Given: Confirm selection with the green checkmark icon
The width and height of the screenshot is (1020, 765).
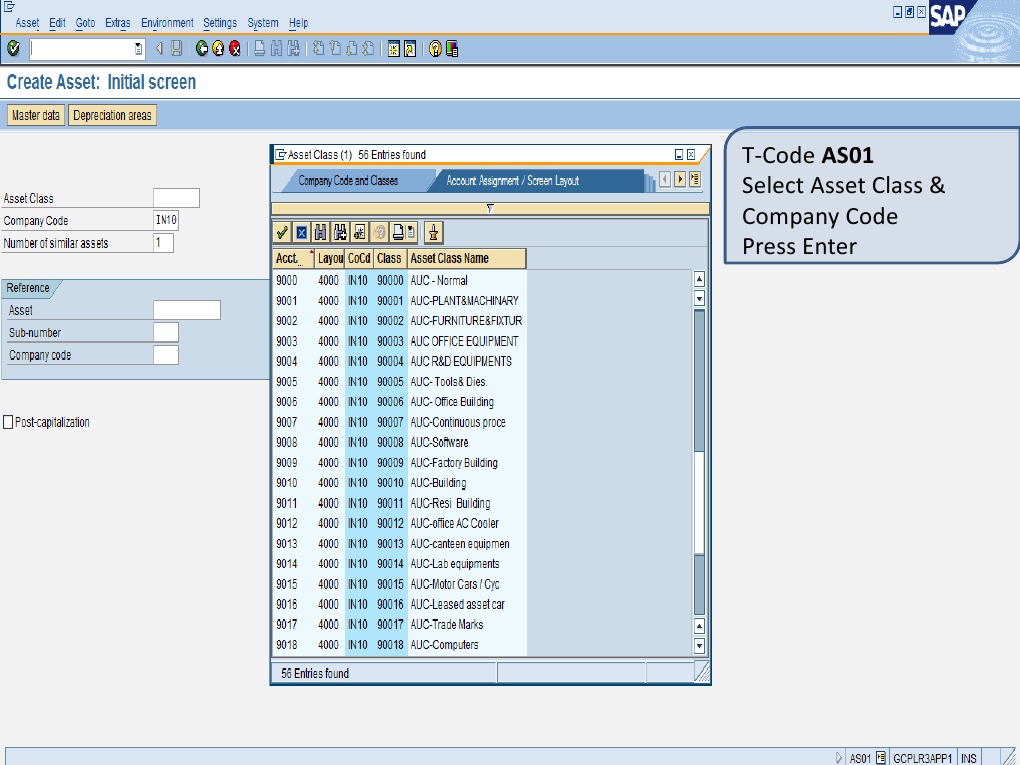Looking at the screenshot, I should [x=281, y=231].
